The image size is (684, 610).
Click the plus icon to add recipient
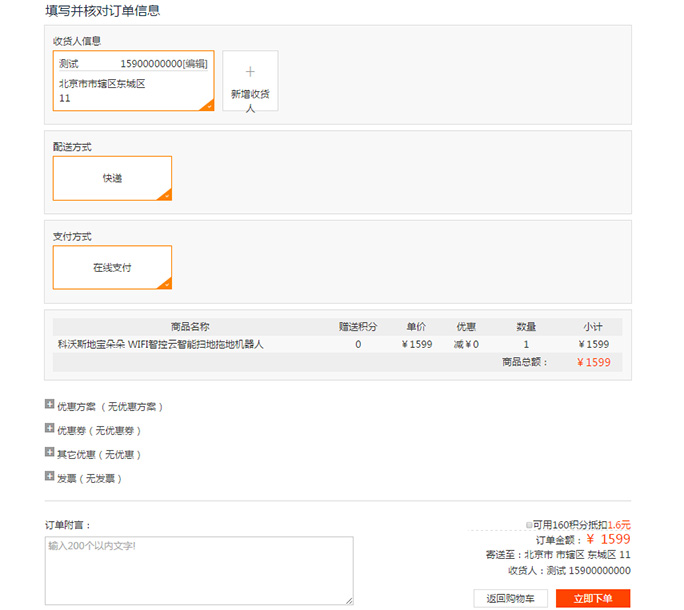pos(250,72)
